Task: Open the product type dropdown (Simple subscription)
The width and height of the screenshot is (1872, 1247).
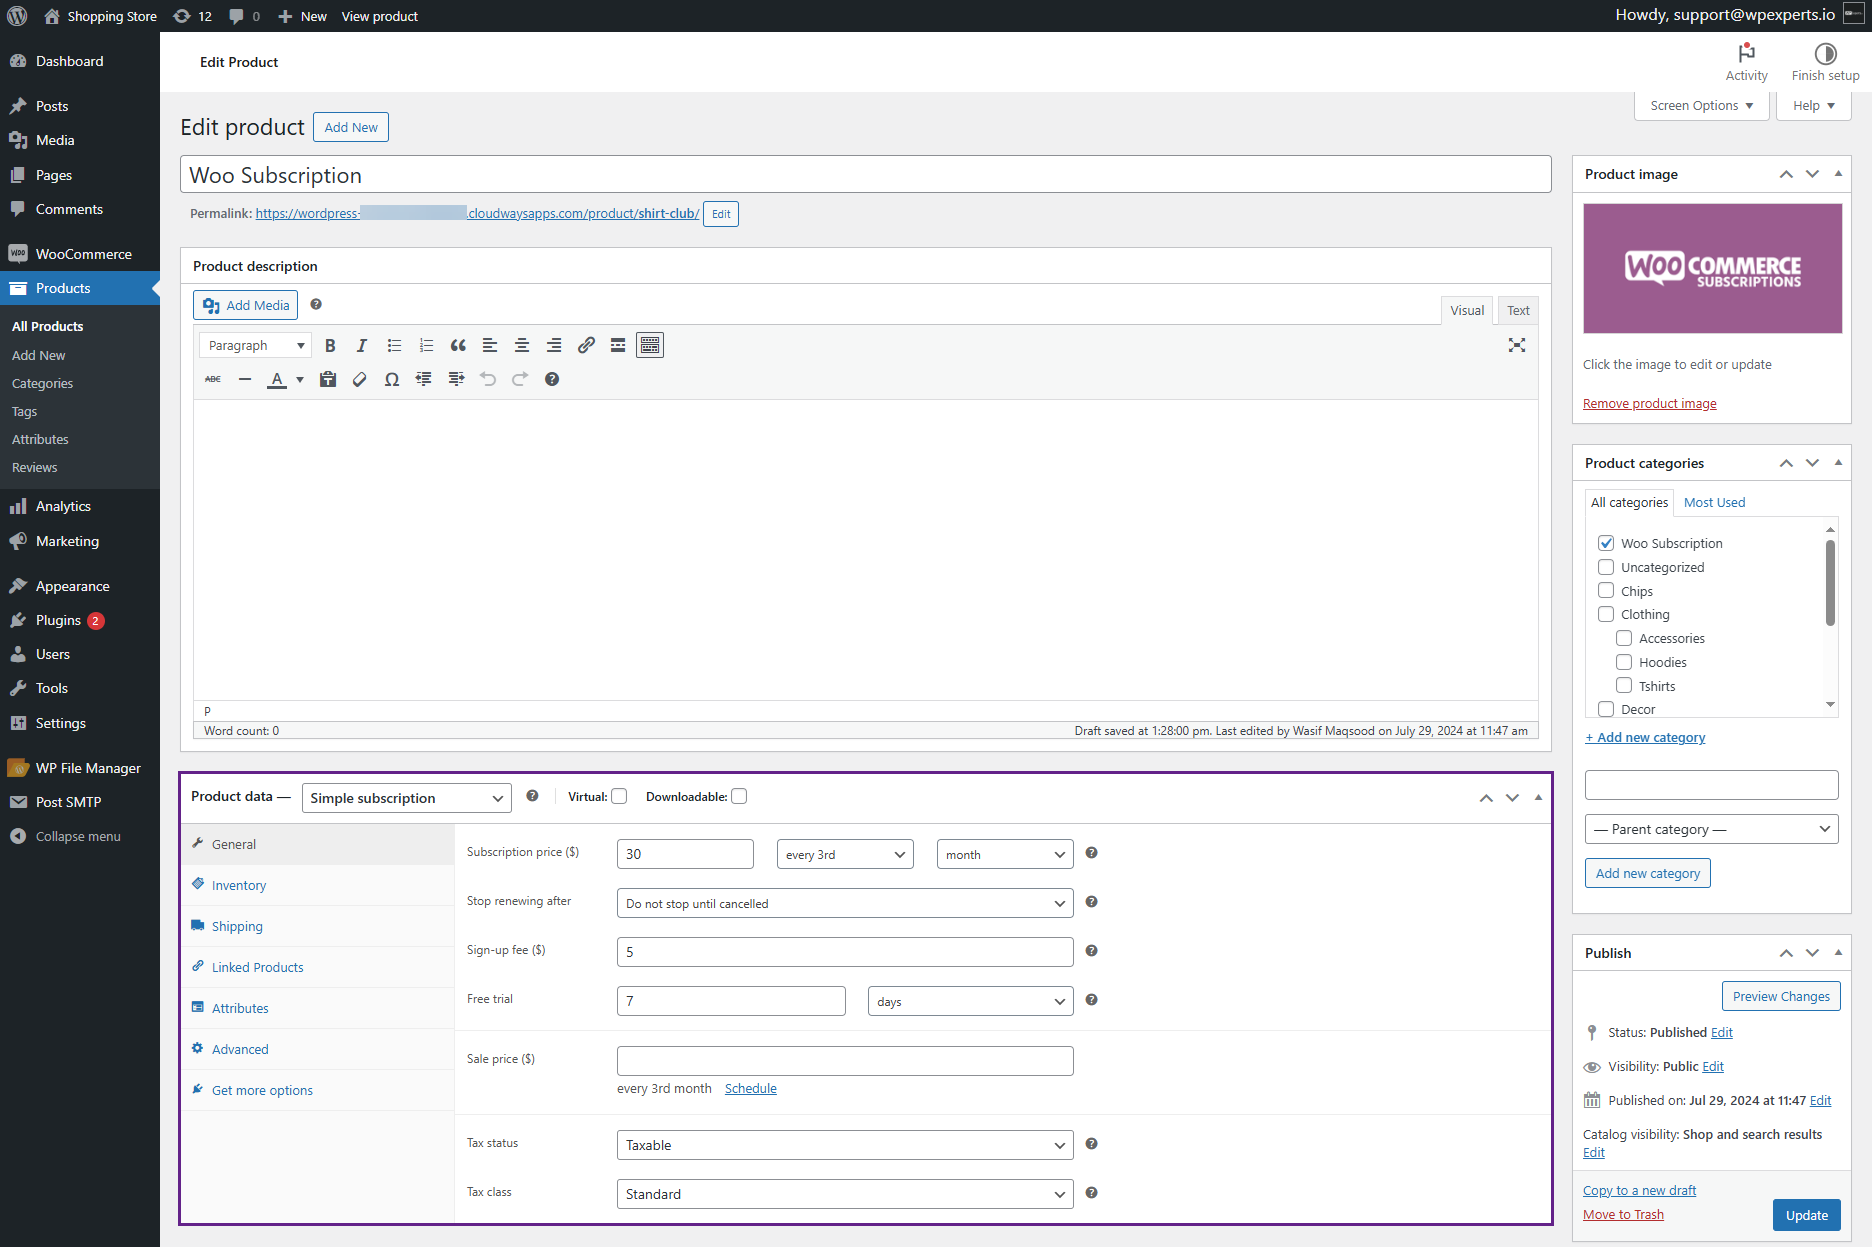Action: tap(406, 798)
